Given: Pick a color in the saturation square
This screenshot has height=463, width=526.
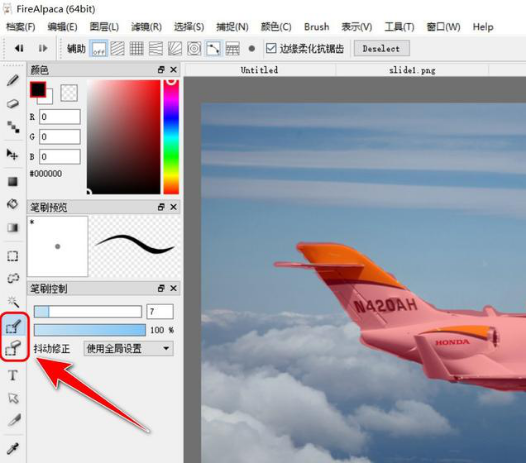Looking at the screenshot, I should (123, 137).
